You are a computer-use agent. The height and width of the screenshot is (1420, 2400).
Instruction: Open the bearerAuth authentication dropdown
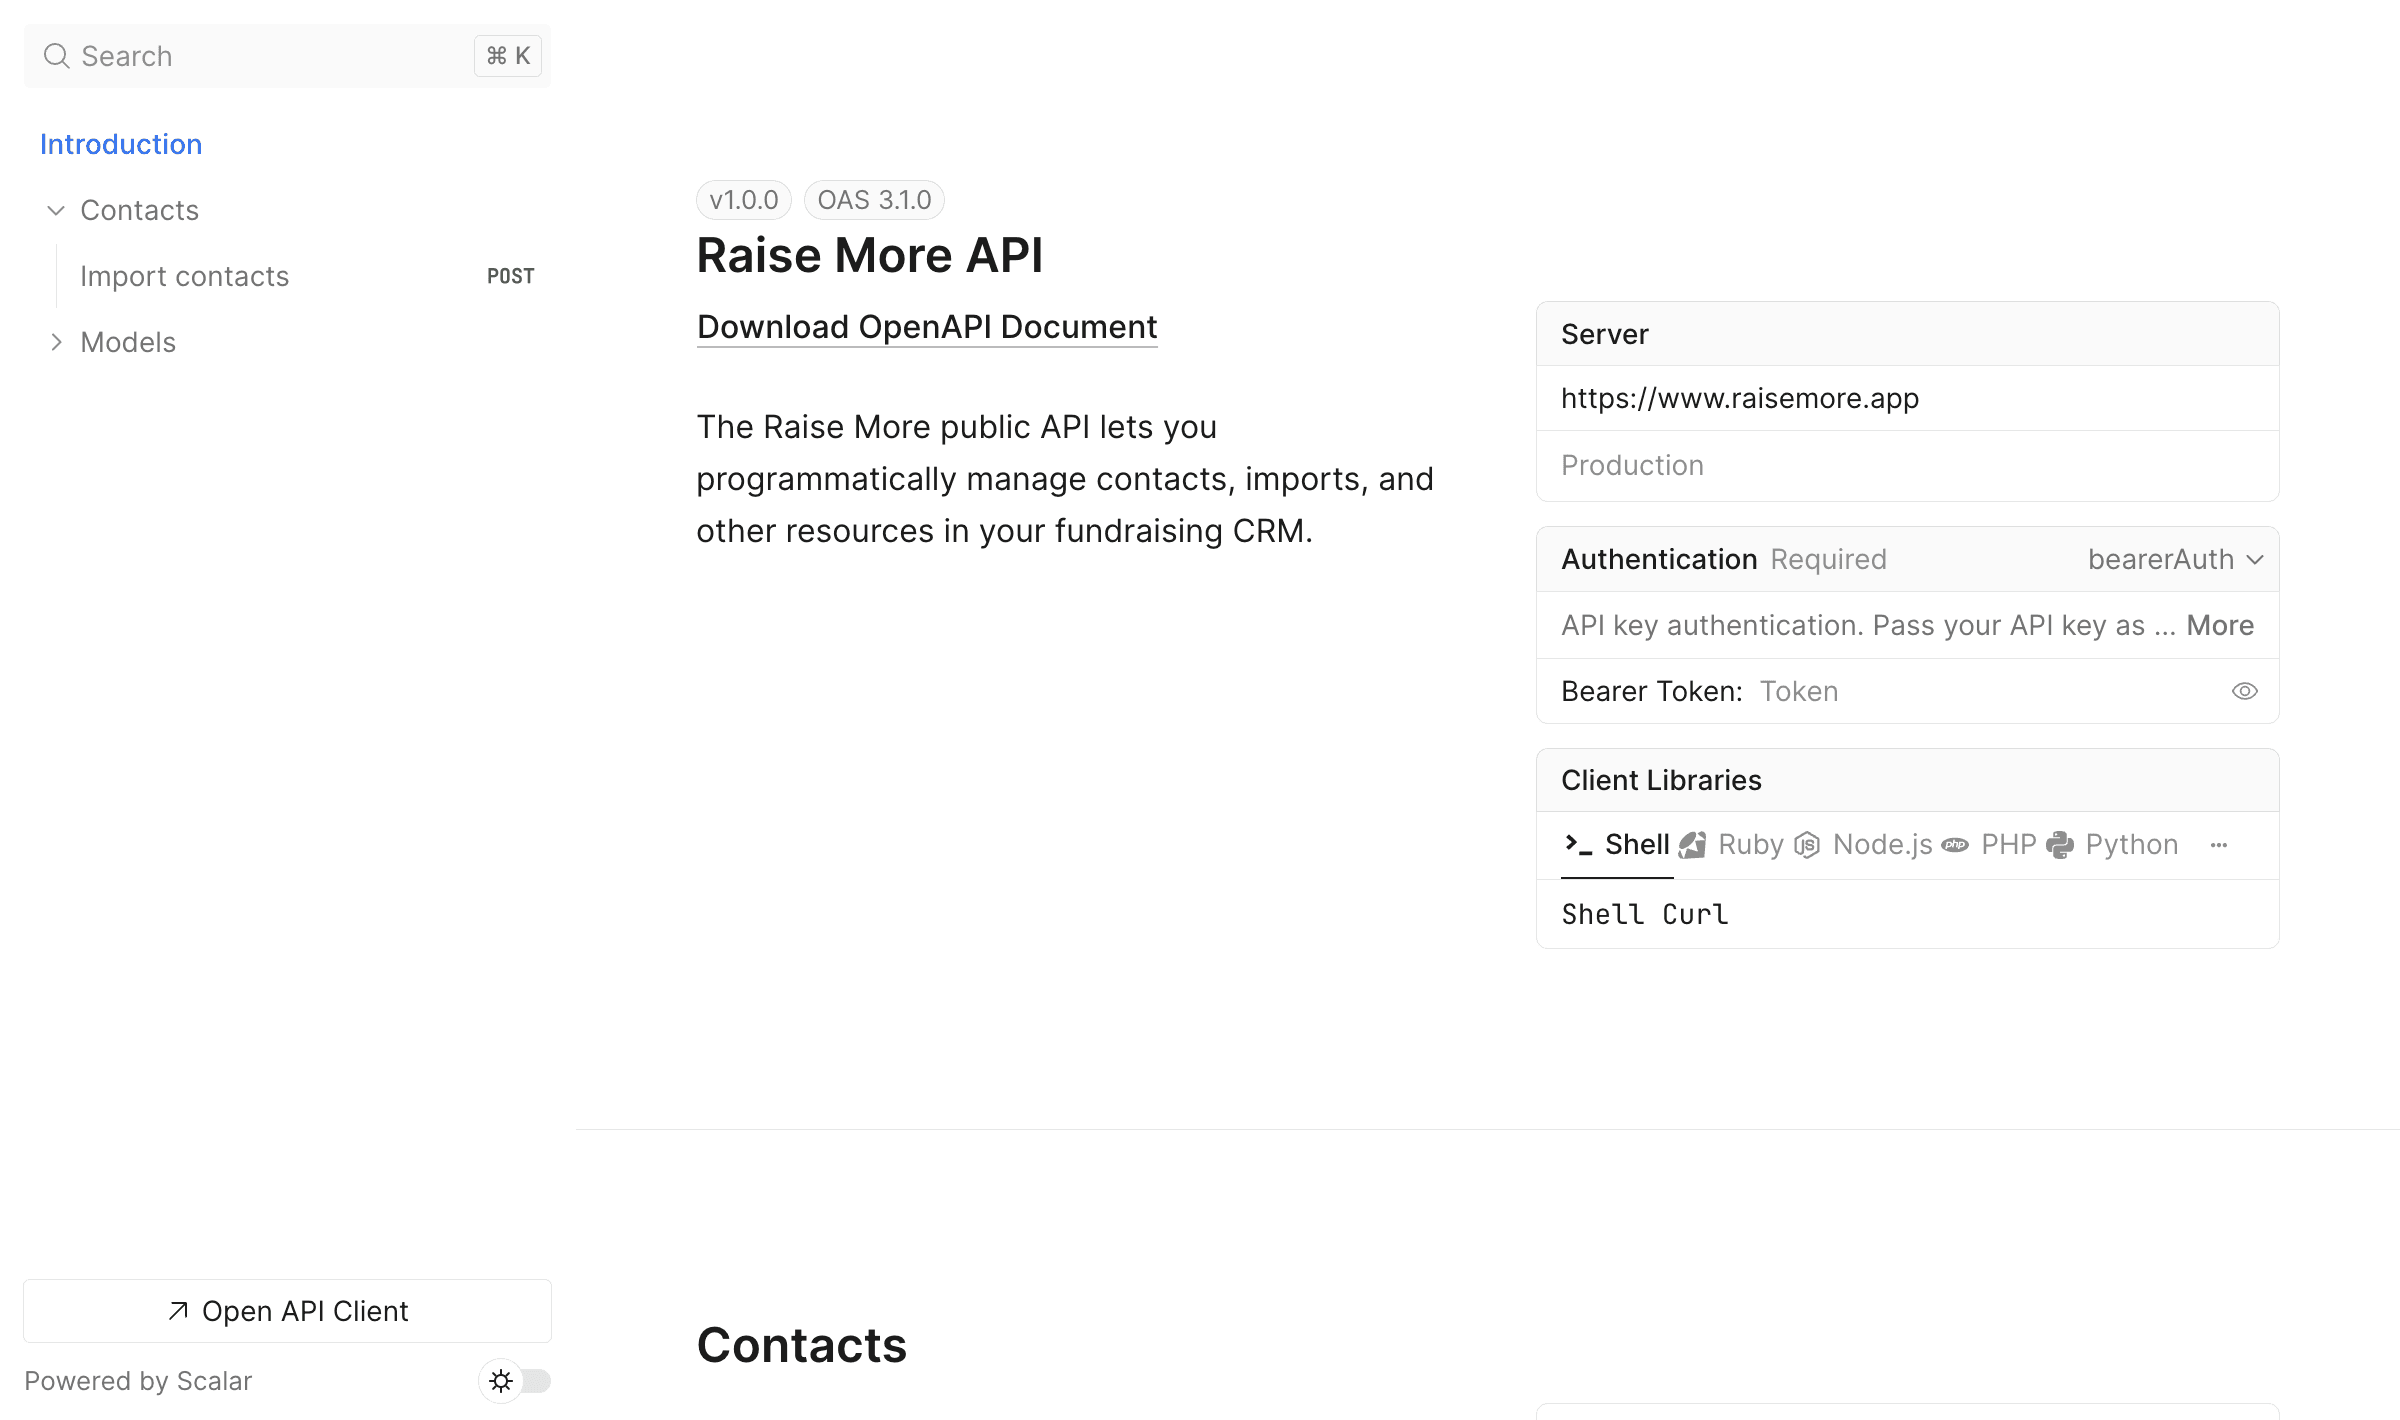point(2175,559)
